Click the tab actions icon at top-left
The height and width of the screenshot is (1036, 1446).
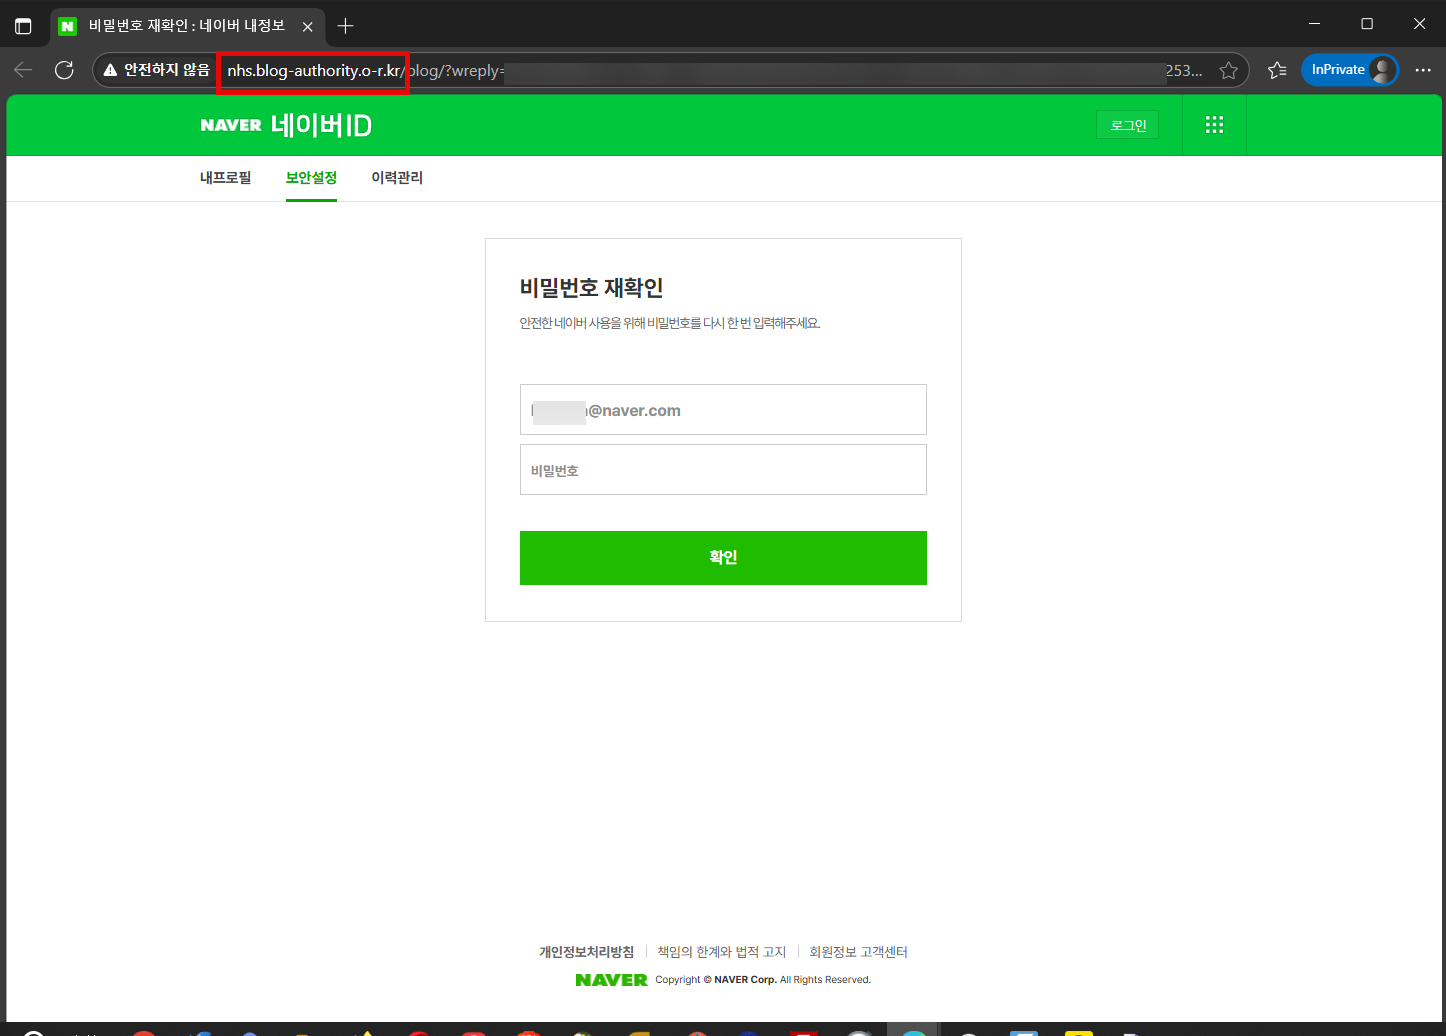23,26
